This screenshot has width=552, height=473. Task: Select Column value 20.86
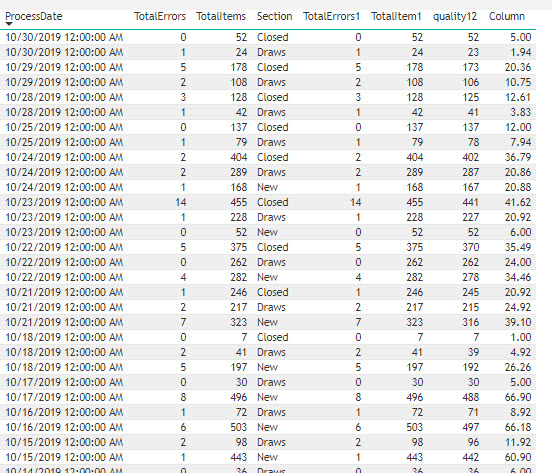pyautogui.click(x=518, y=172)
